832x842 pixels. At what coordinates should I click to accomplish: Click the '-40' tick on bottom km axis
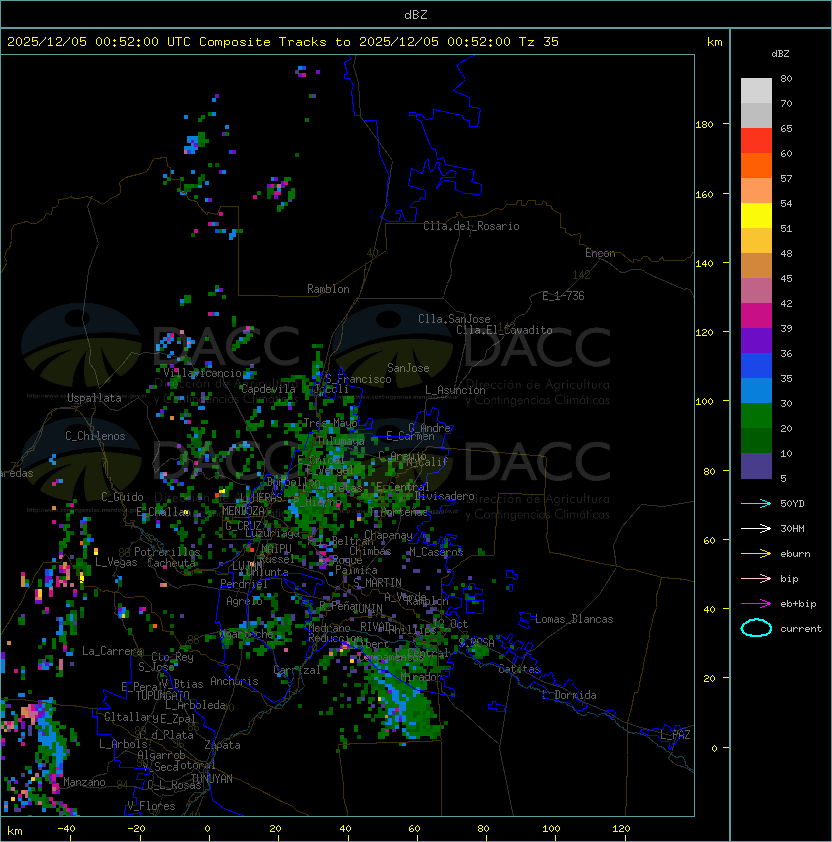67,829
